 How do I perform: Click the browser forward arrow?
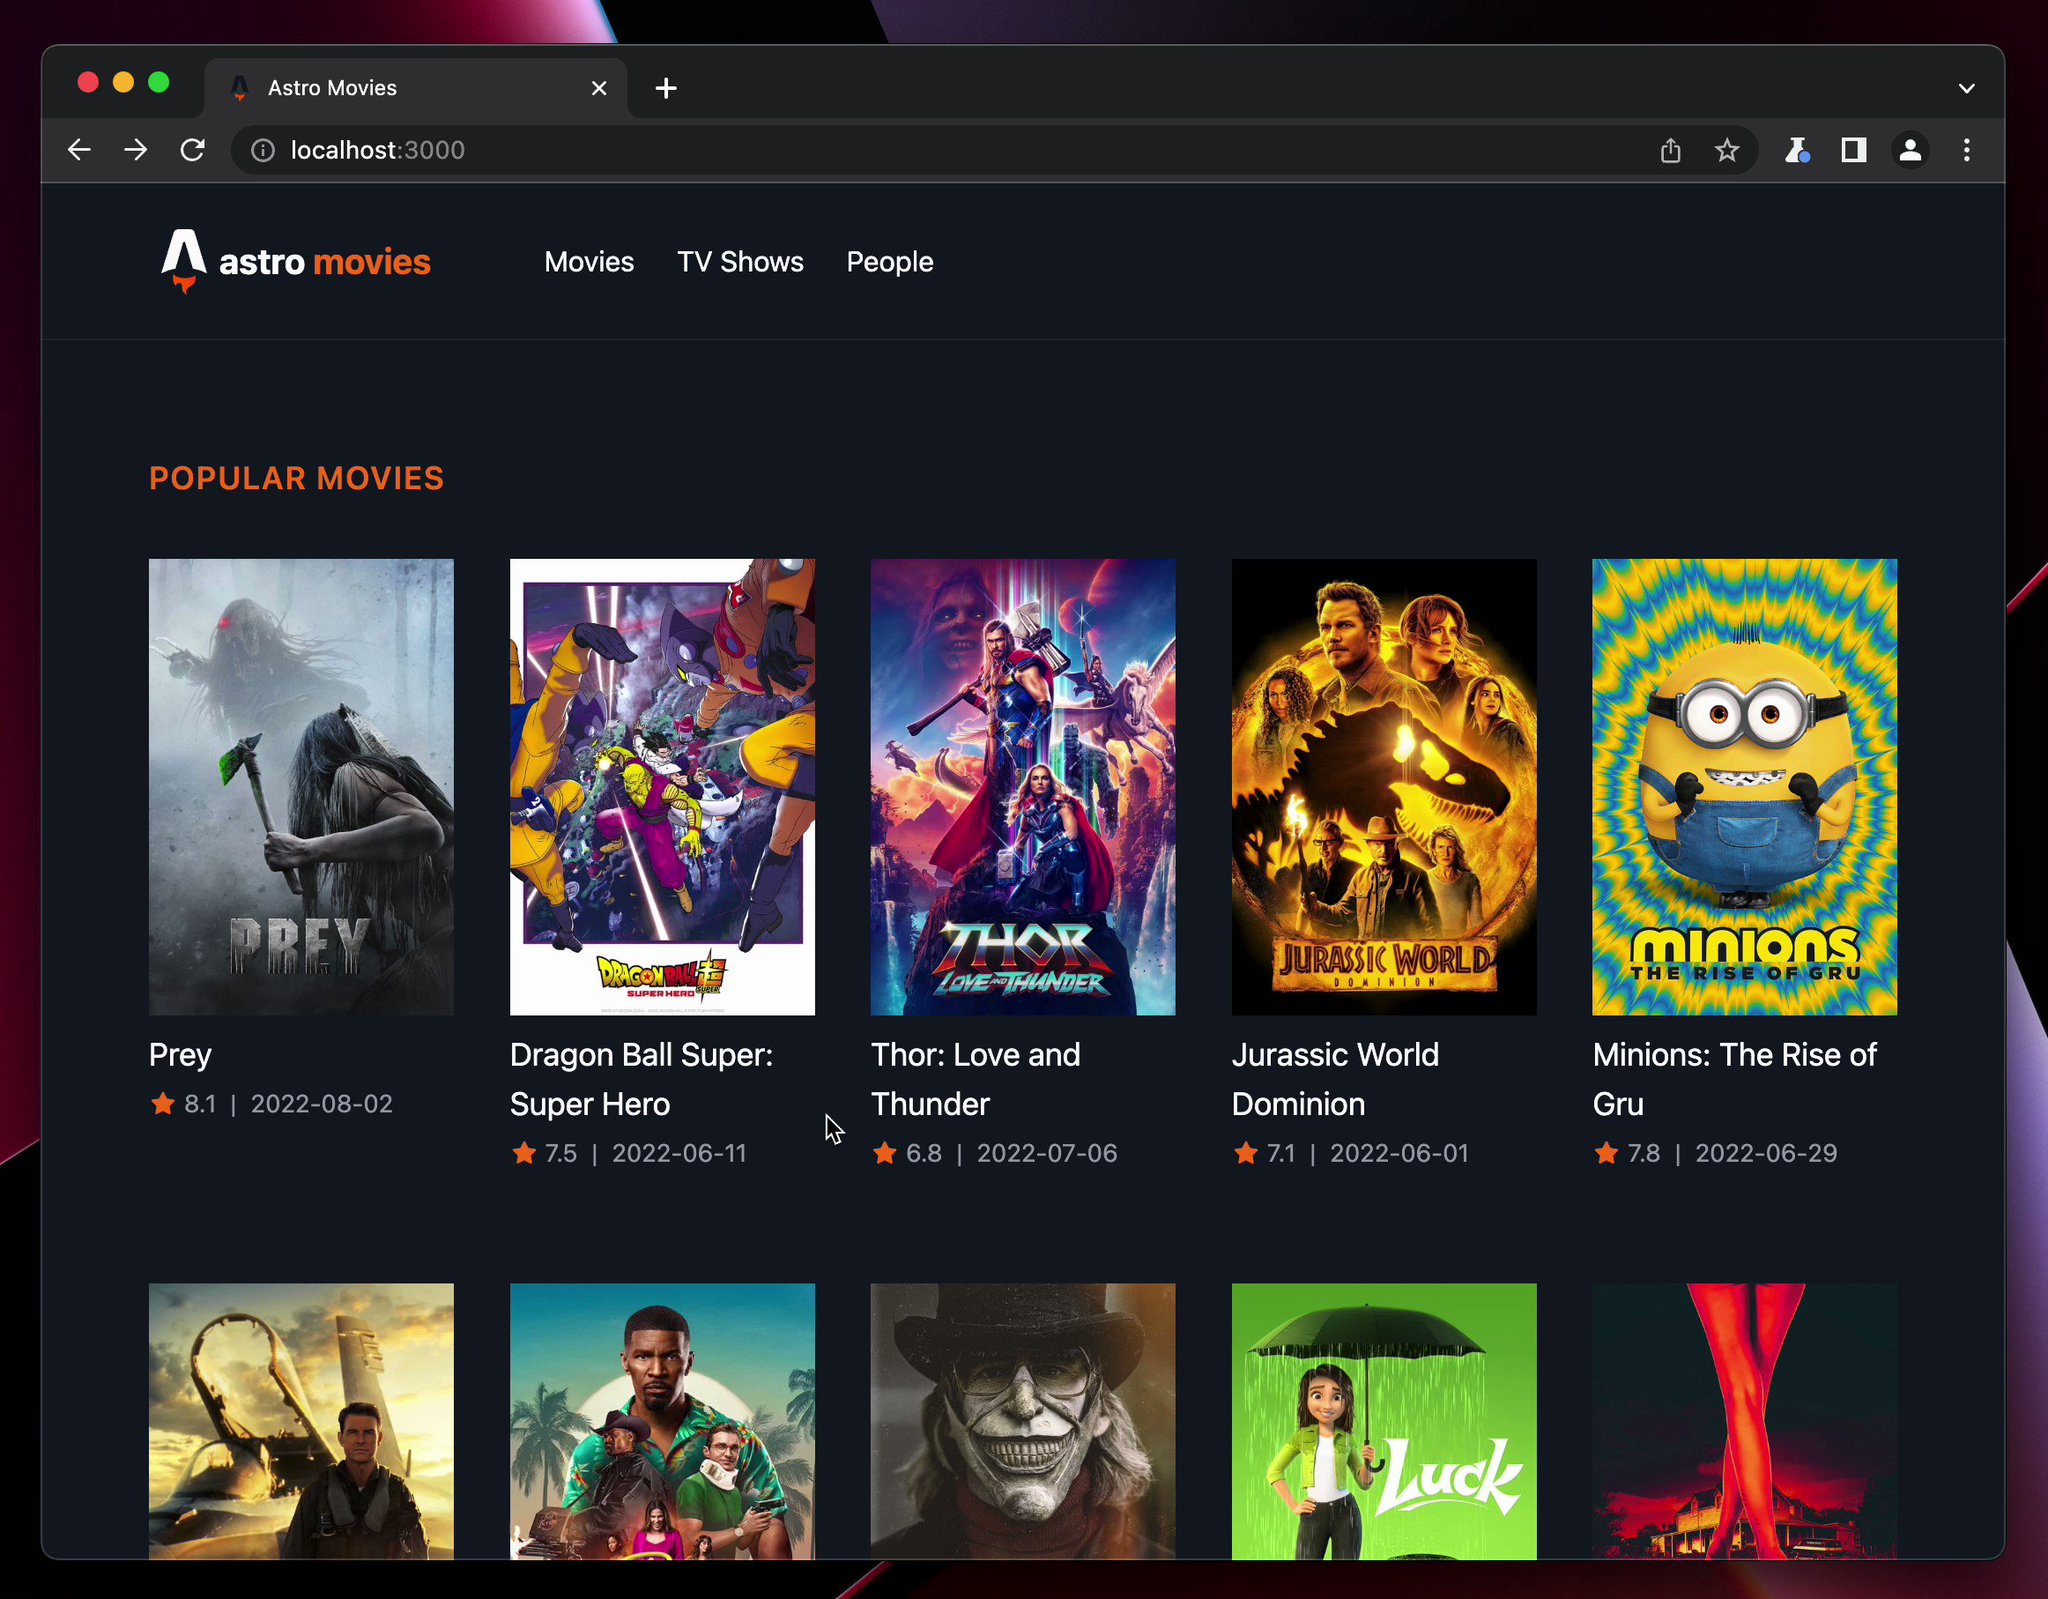coord(136,150)
